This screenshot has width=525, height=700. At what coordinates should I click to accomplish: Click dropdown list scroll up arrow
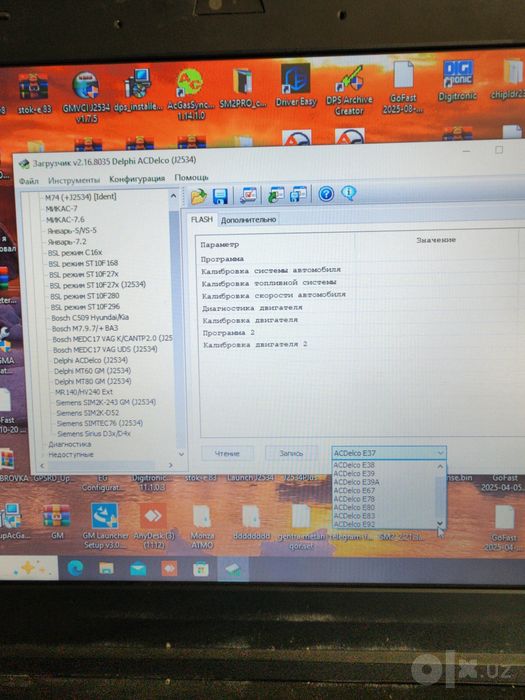point(440,467)
